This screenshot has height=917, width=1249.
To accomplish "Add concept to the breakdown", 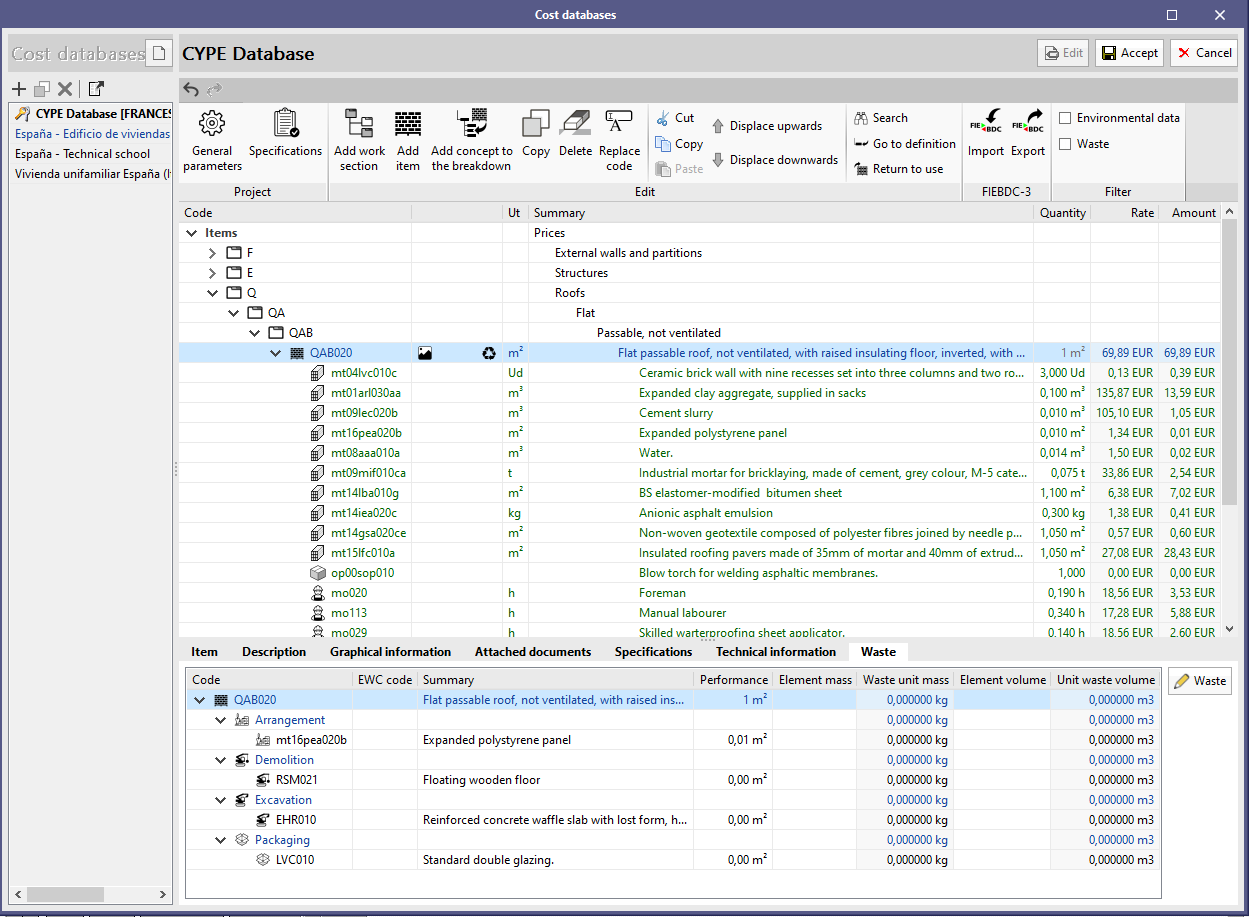I will [x=472, y=140].
